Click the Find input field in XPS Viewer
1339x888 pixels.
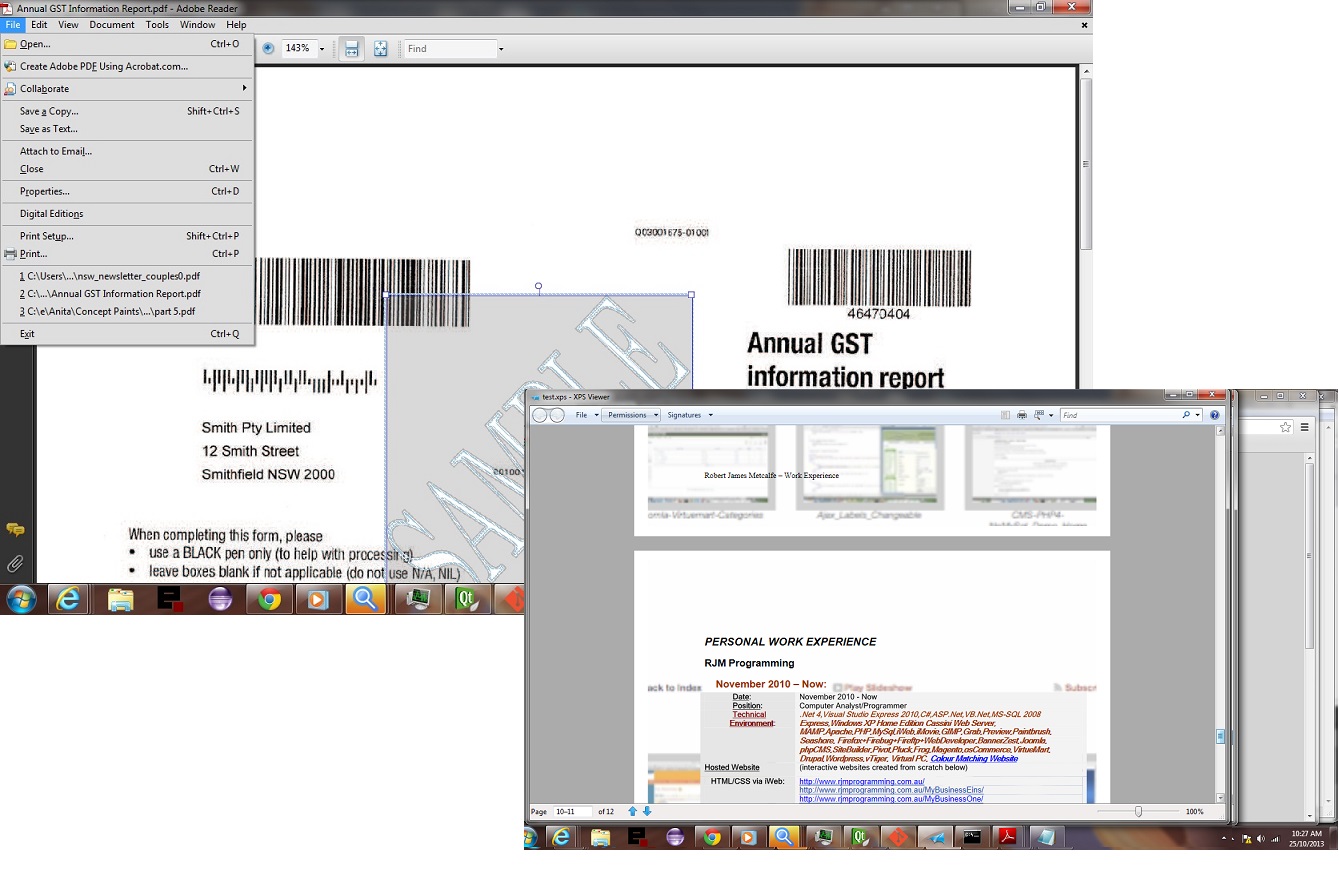tap(1120, 415)
